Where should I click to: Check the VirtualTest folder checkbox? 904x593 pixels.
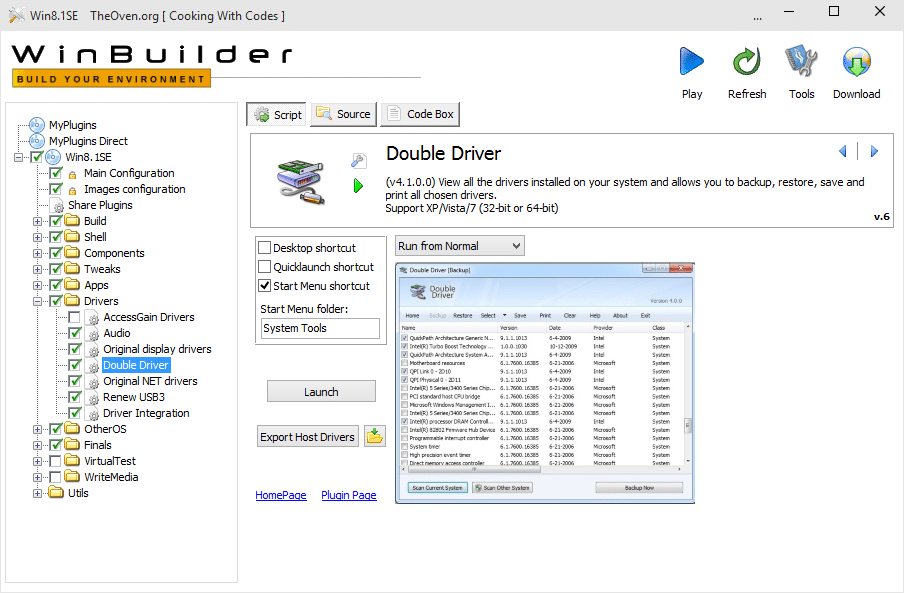tap(55, 461)
